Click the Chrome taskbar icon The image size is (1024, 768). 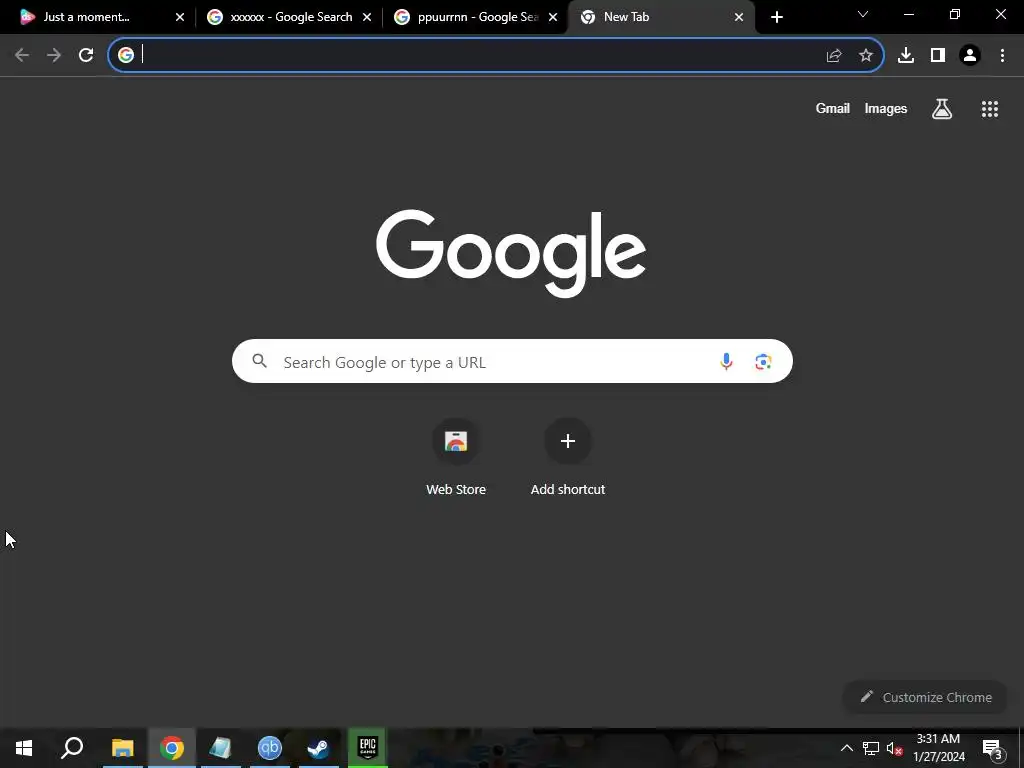(x=172, y=748)
